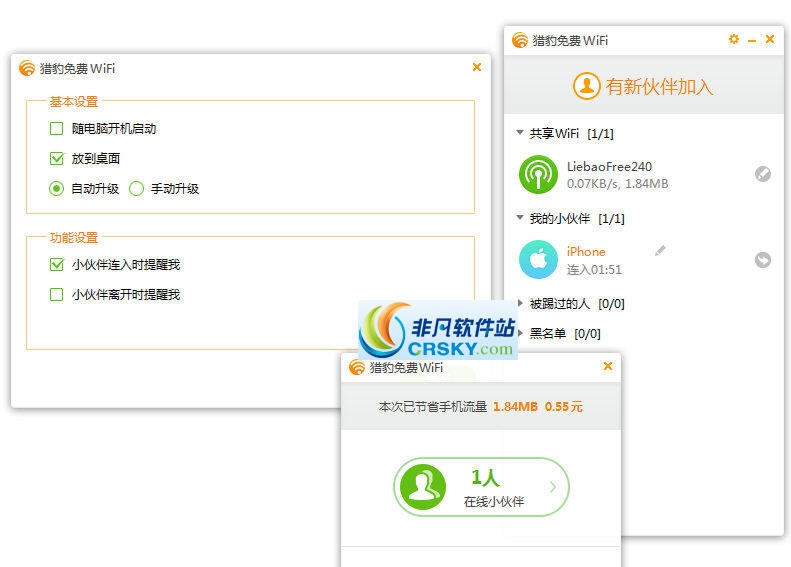This screenshot has height=567, width=791.
Task: Close the settings dialog window
Action: click(477, 67)
